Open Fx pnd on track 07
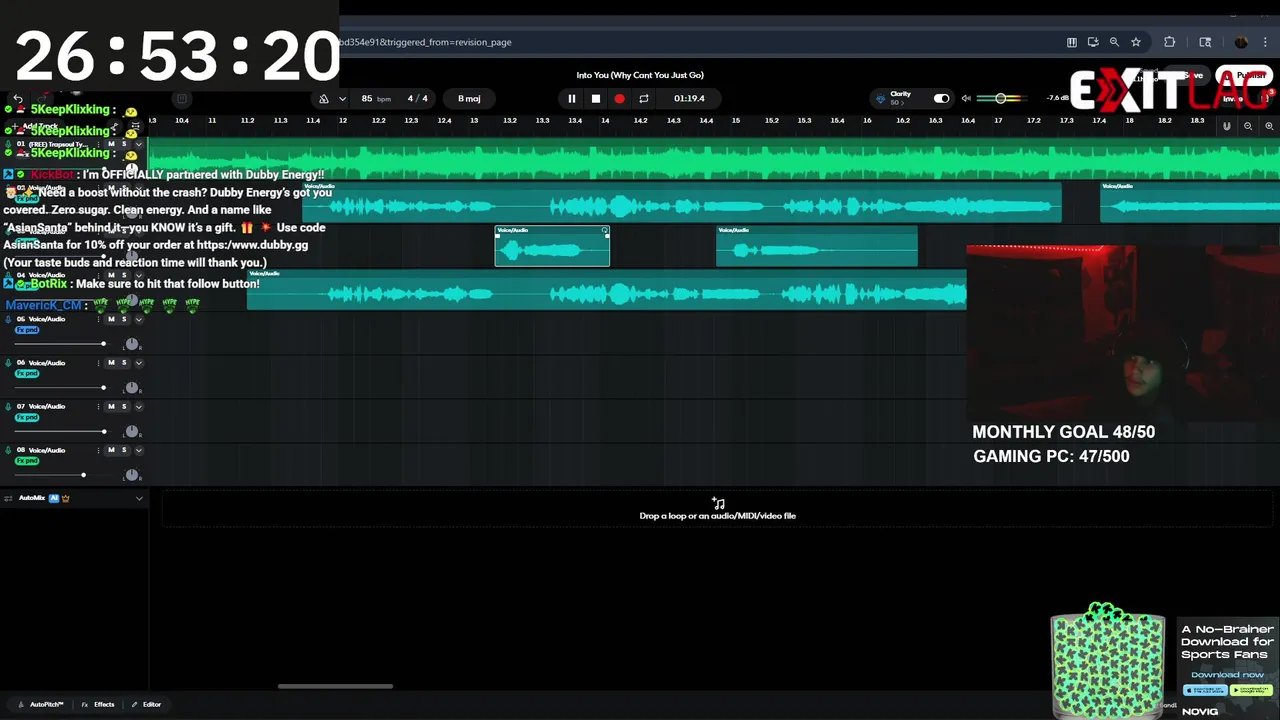 pyautogui.click(x=27, y=417)
